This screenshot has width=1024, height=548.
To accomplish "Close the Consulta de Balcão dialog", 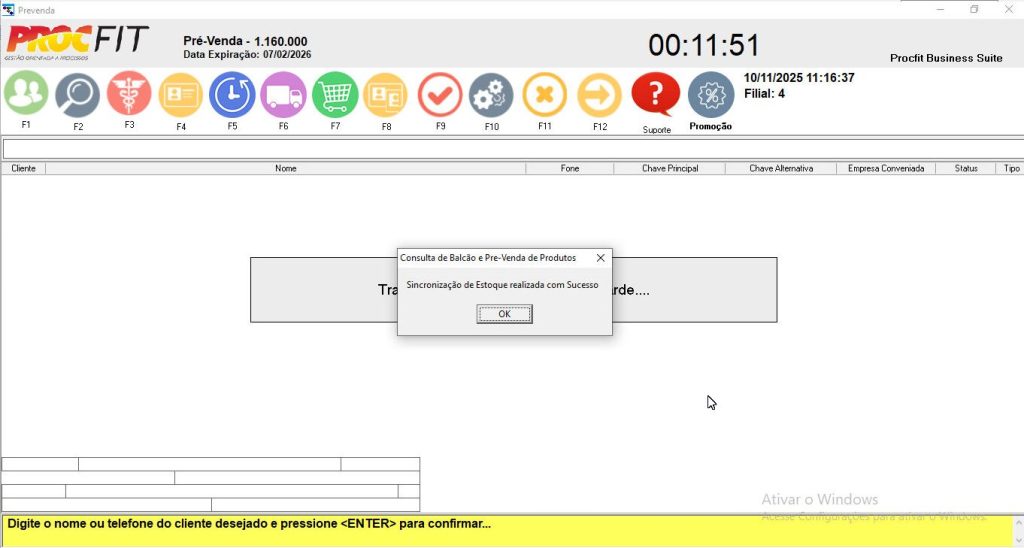I will pos(600,258).
